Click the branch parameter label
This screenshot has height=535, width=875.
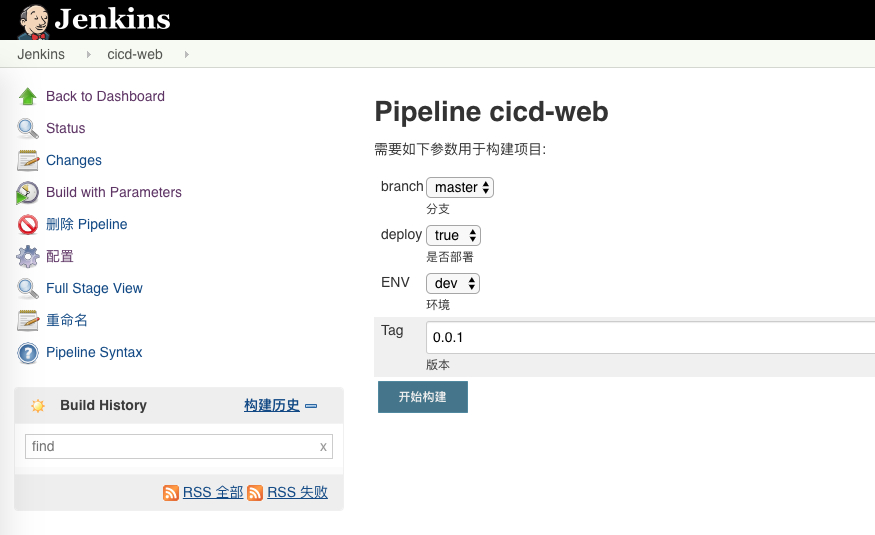(x=402, y=186)
